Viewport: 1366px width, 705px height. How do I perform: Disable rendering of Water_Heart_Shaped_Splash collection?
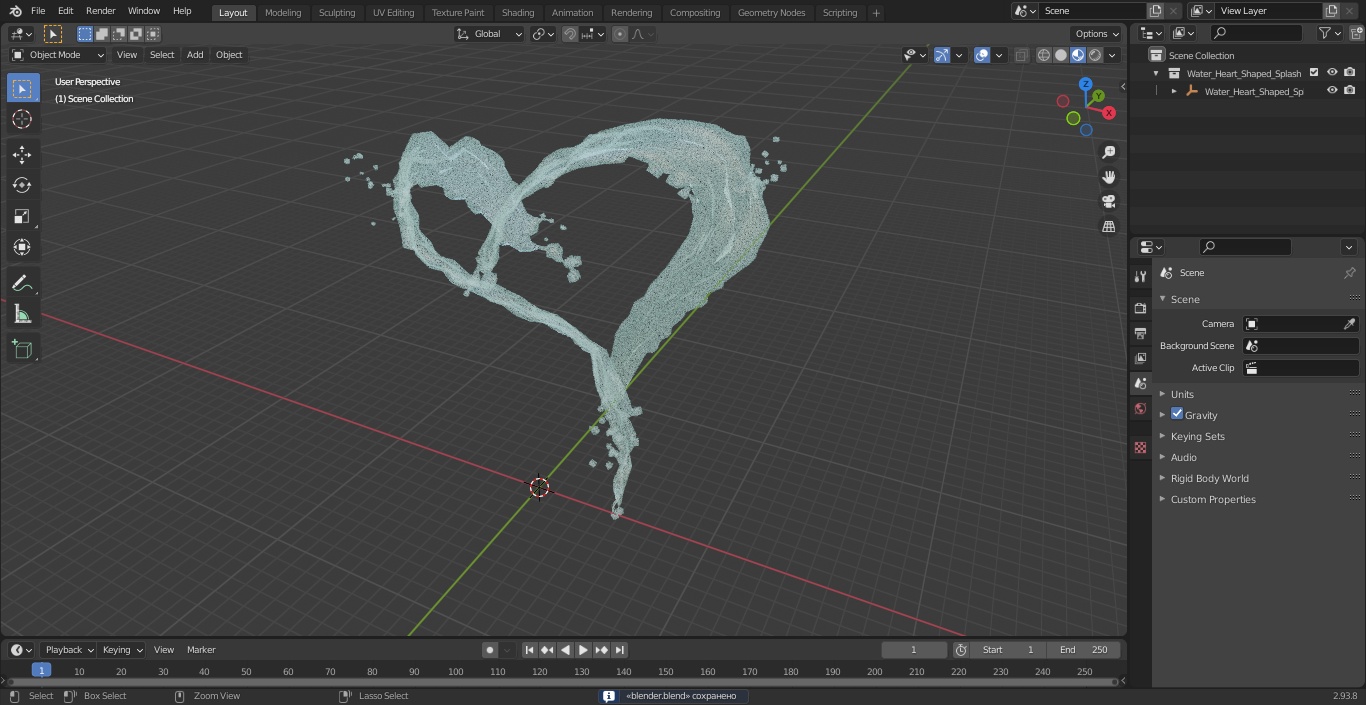pos(1350,73)
